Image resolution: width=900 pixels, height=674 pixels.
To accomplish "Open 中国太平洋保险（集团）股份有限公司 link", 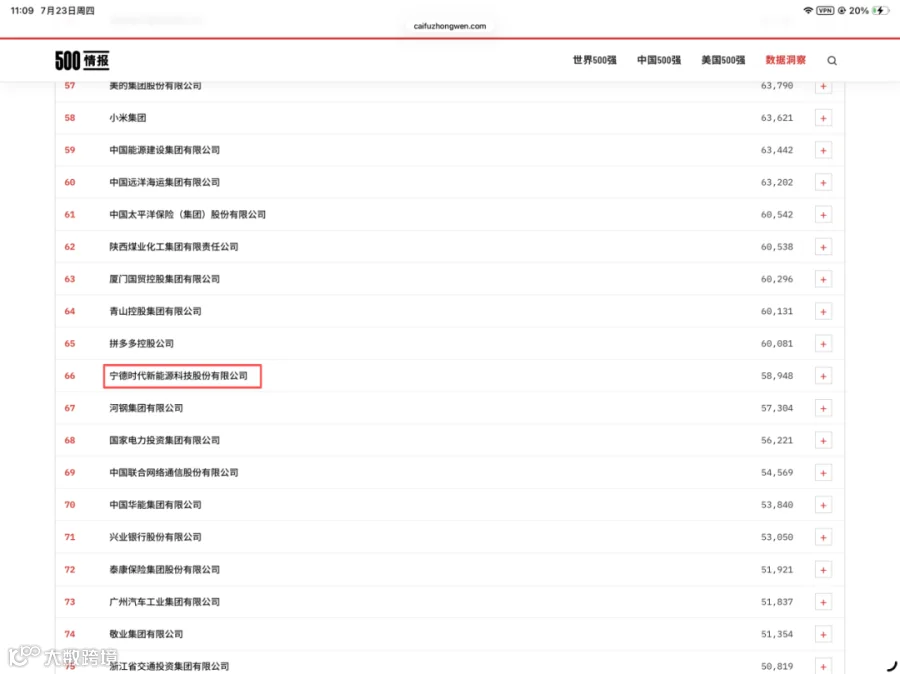I will (187, 214).
